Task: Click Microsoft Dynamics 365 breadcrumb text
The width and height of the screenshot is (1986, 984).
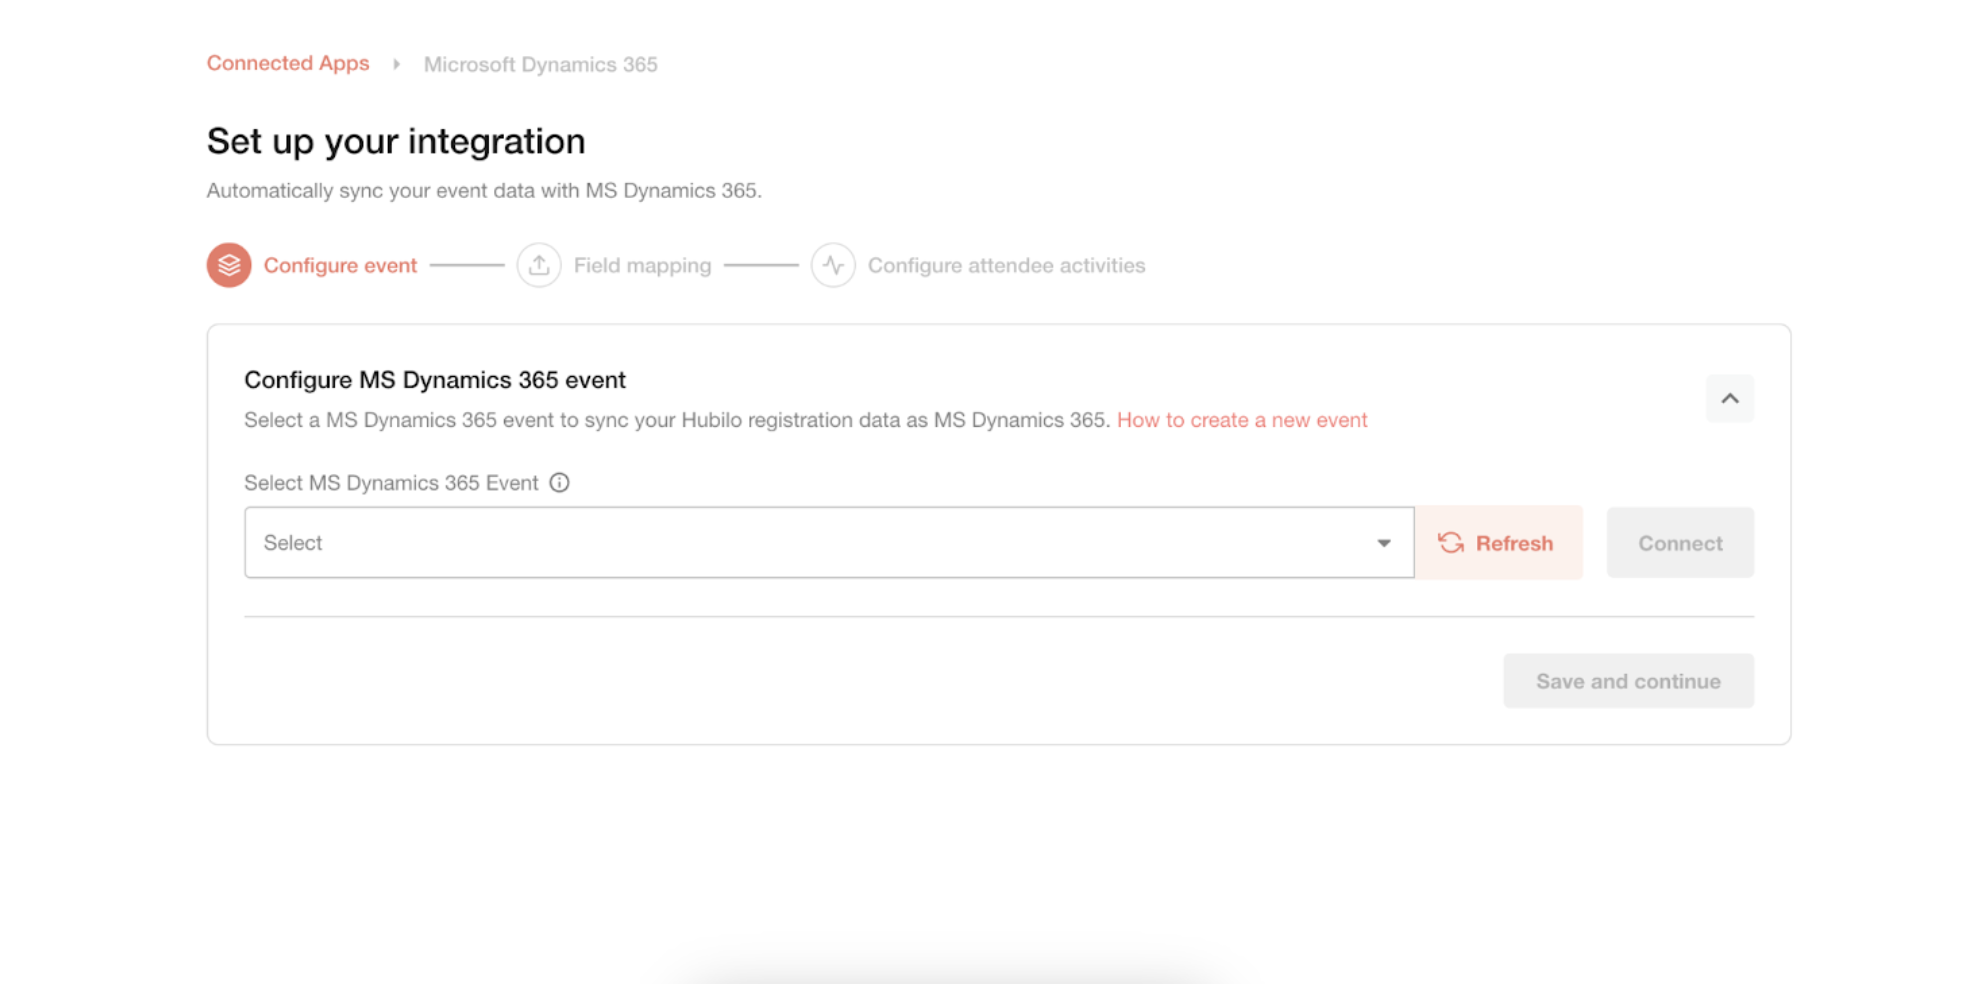Action: click(x=540, y=64)
